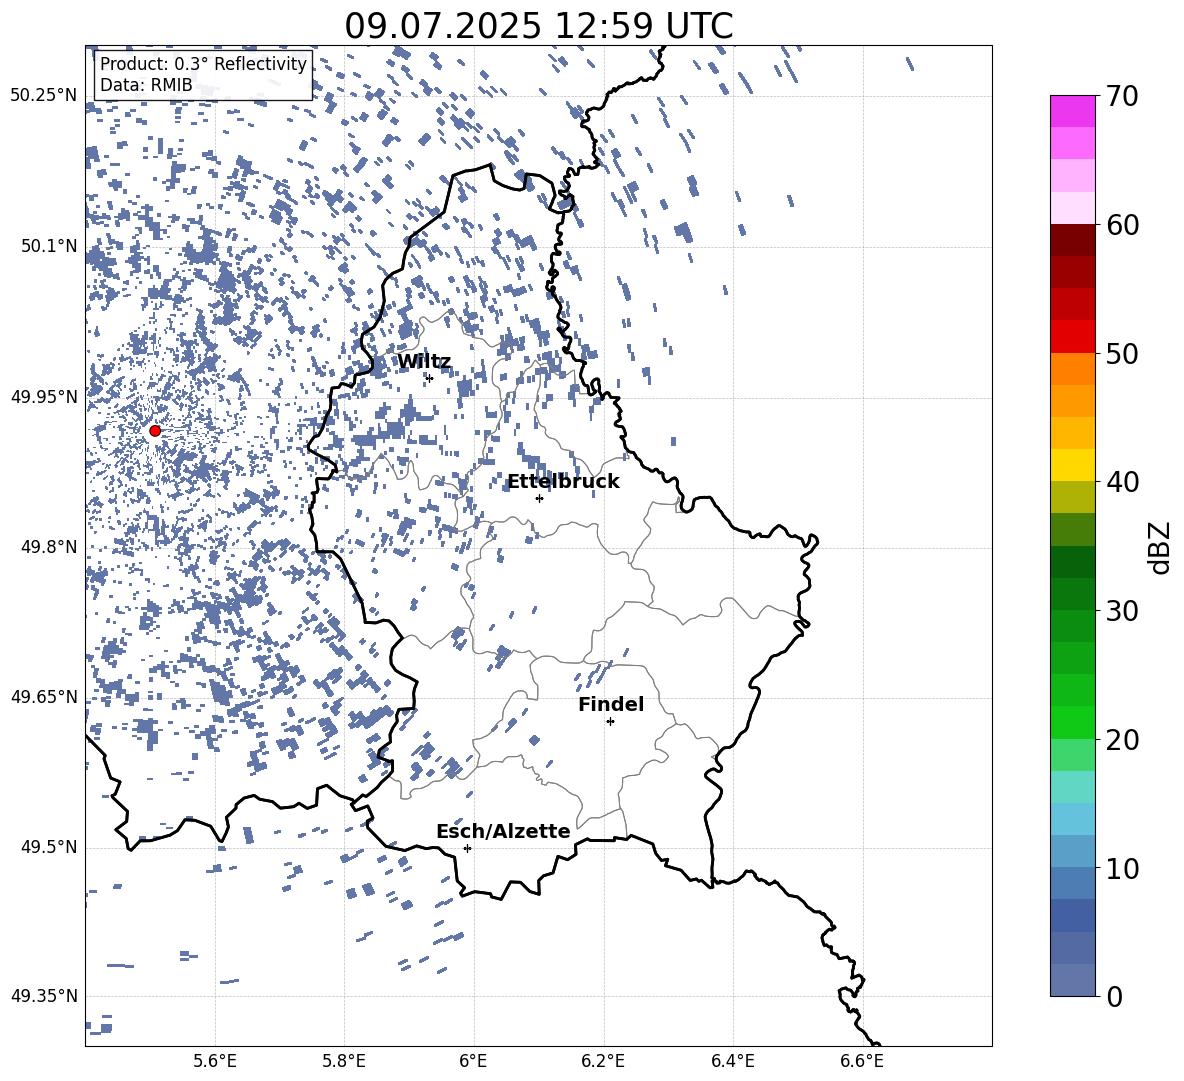Click the 'Data: RMIB' text
1184x1081 pixels.
146,85
